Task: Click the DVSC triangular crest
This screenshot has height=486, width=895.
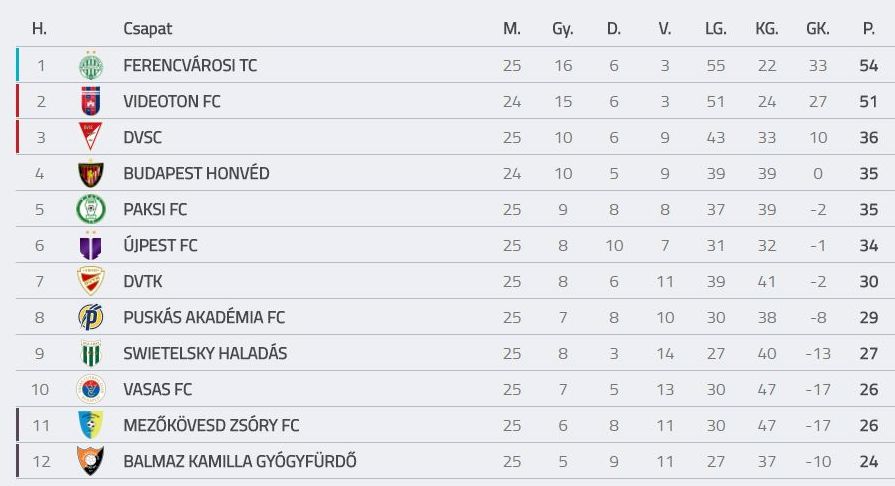Action: click(90, 136)
